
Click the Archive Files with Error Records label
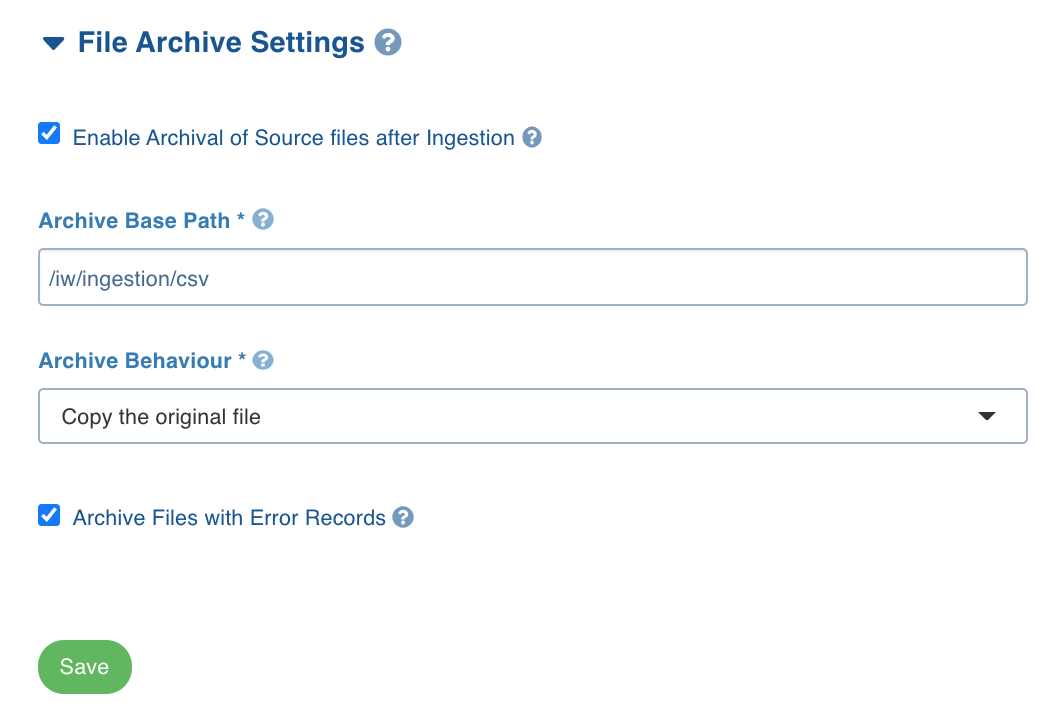click(229, 518)
